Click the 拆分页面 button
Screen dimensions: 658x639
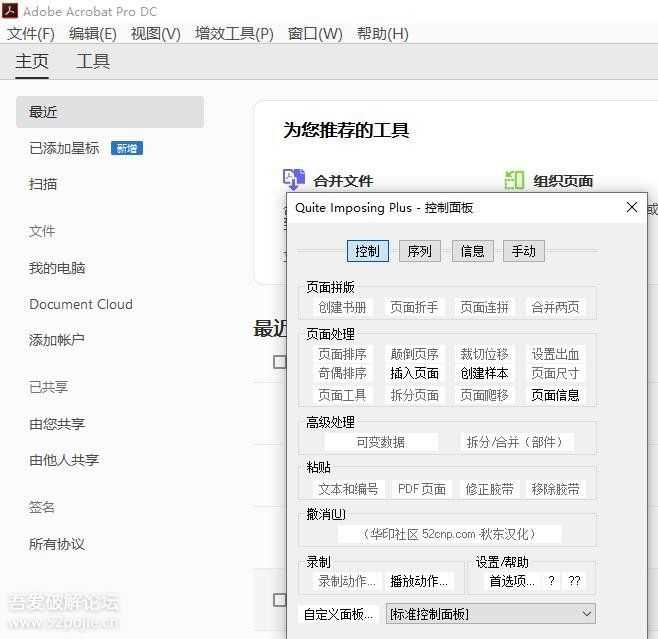point(414,395)
